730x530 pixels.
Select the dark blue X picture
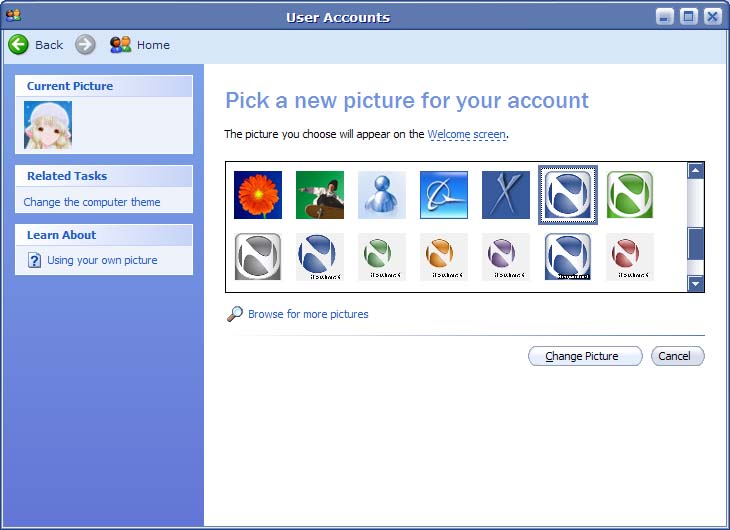tap(506, 195)
